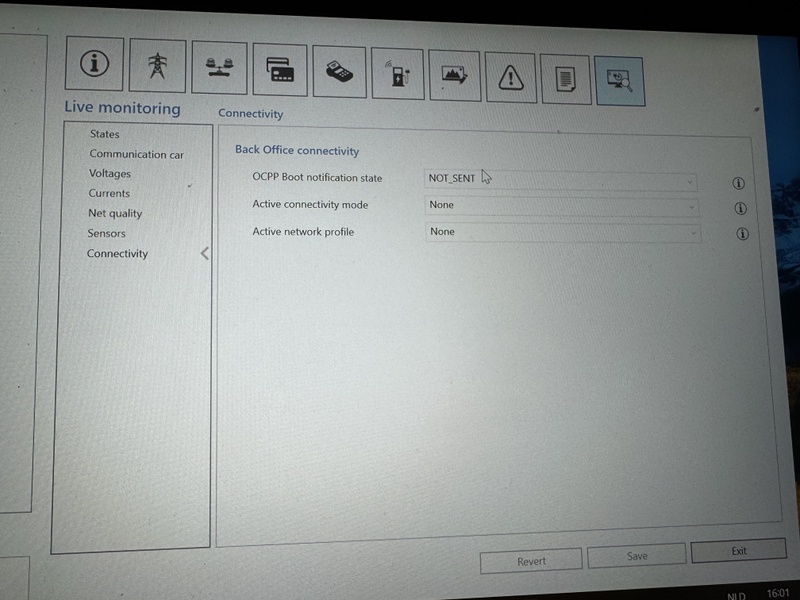This screenshot has width=800, height=600.
Task: Collapse sidebar with the left chevron
Action: coord(205,253)
